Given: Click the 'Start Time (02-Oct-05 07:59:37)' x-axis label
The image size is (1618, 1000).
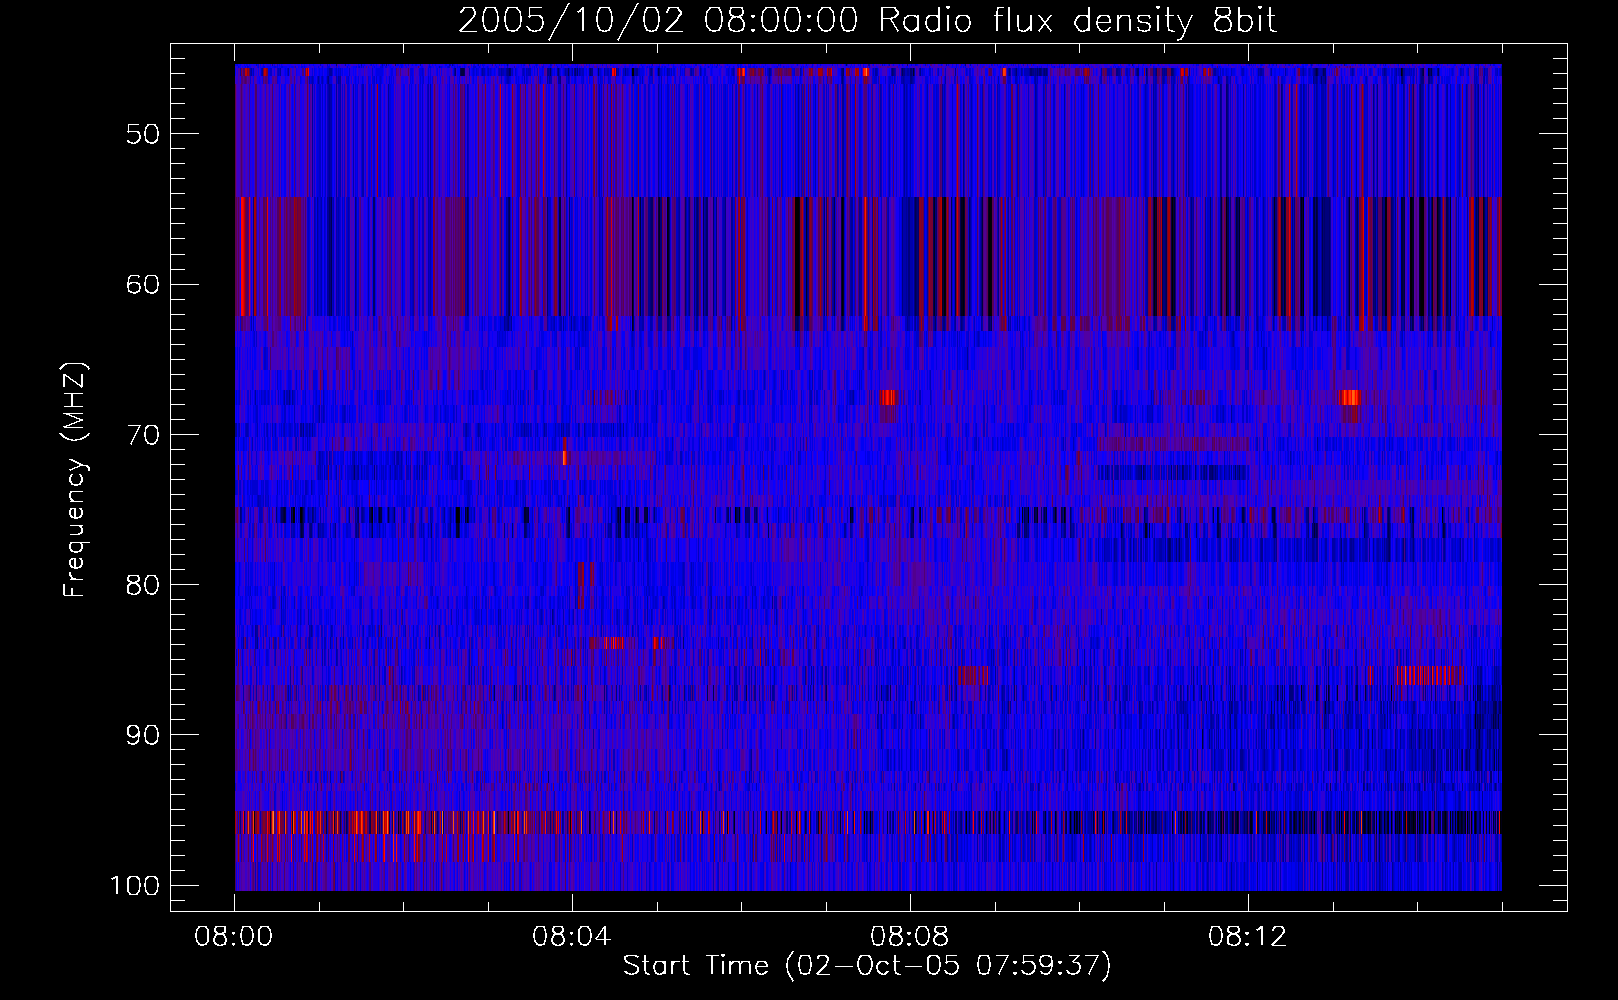Looking at the screenshot, I should (x=867, y=966).
